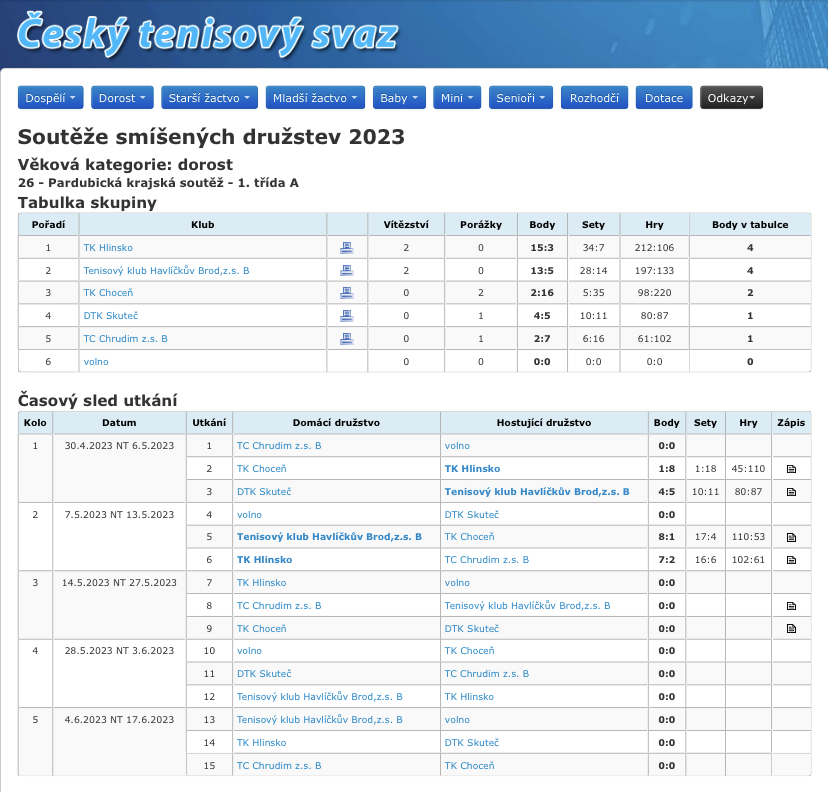
Task: Open print icon for TK Choceň standings row
Action: [x=346, y=293]
